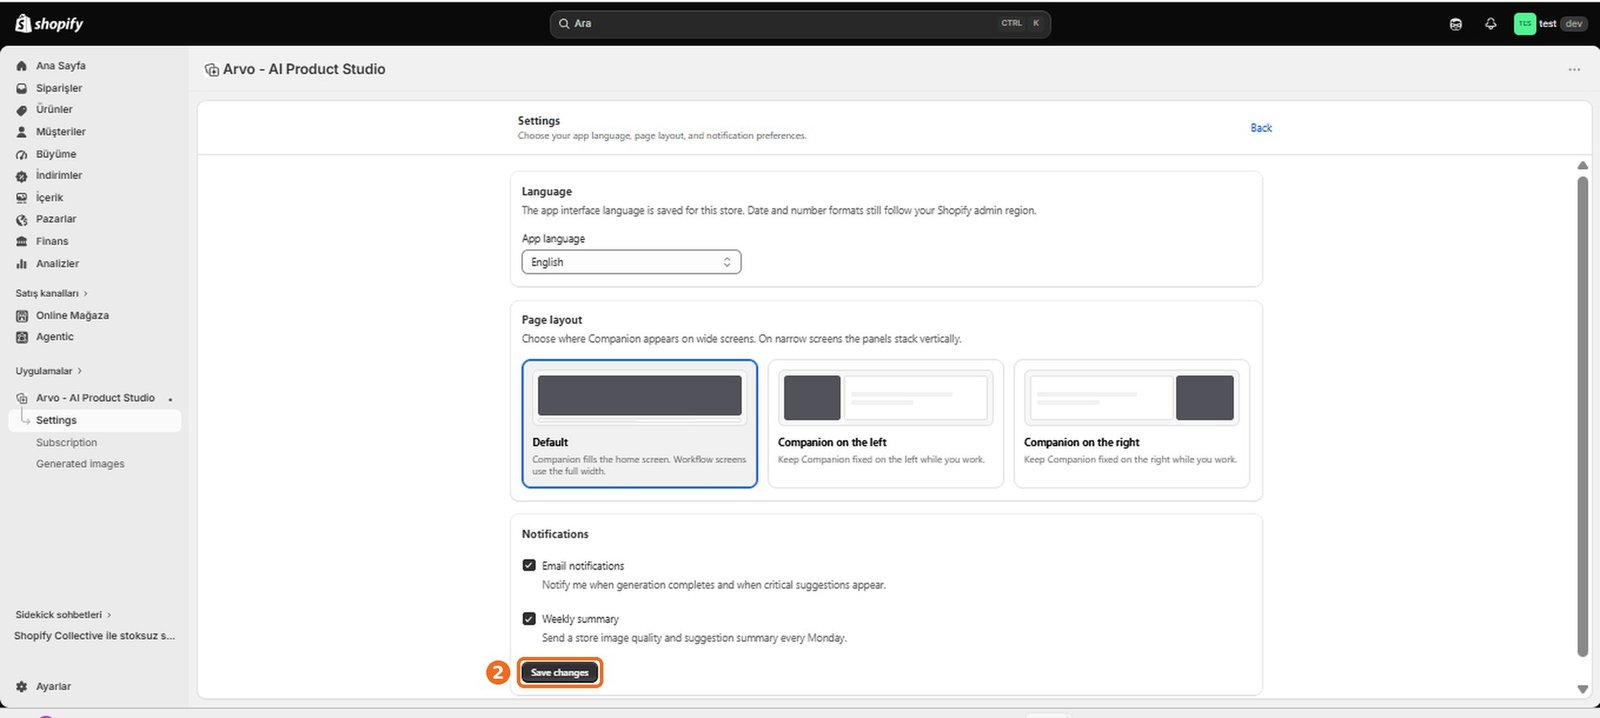Click the Arvo icon in page title
Viewport: 1600px width, 718px height.
(x=212, y=70)
